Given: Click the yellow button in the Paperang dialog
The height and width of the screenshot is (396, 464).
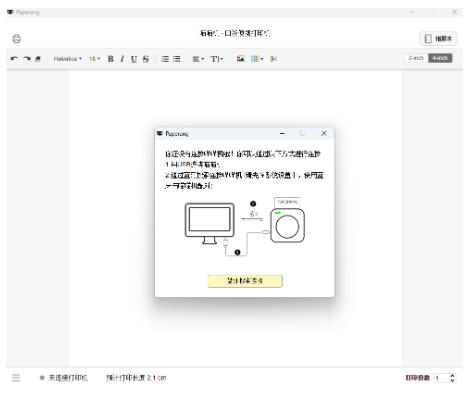Looking at the screenshot, I should coord(245,281).
